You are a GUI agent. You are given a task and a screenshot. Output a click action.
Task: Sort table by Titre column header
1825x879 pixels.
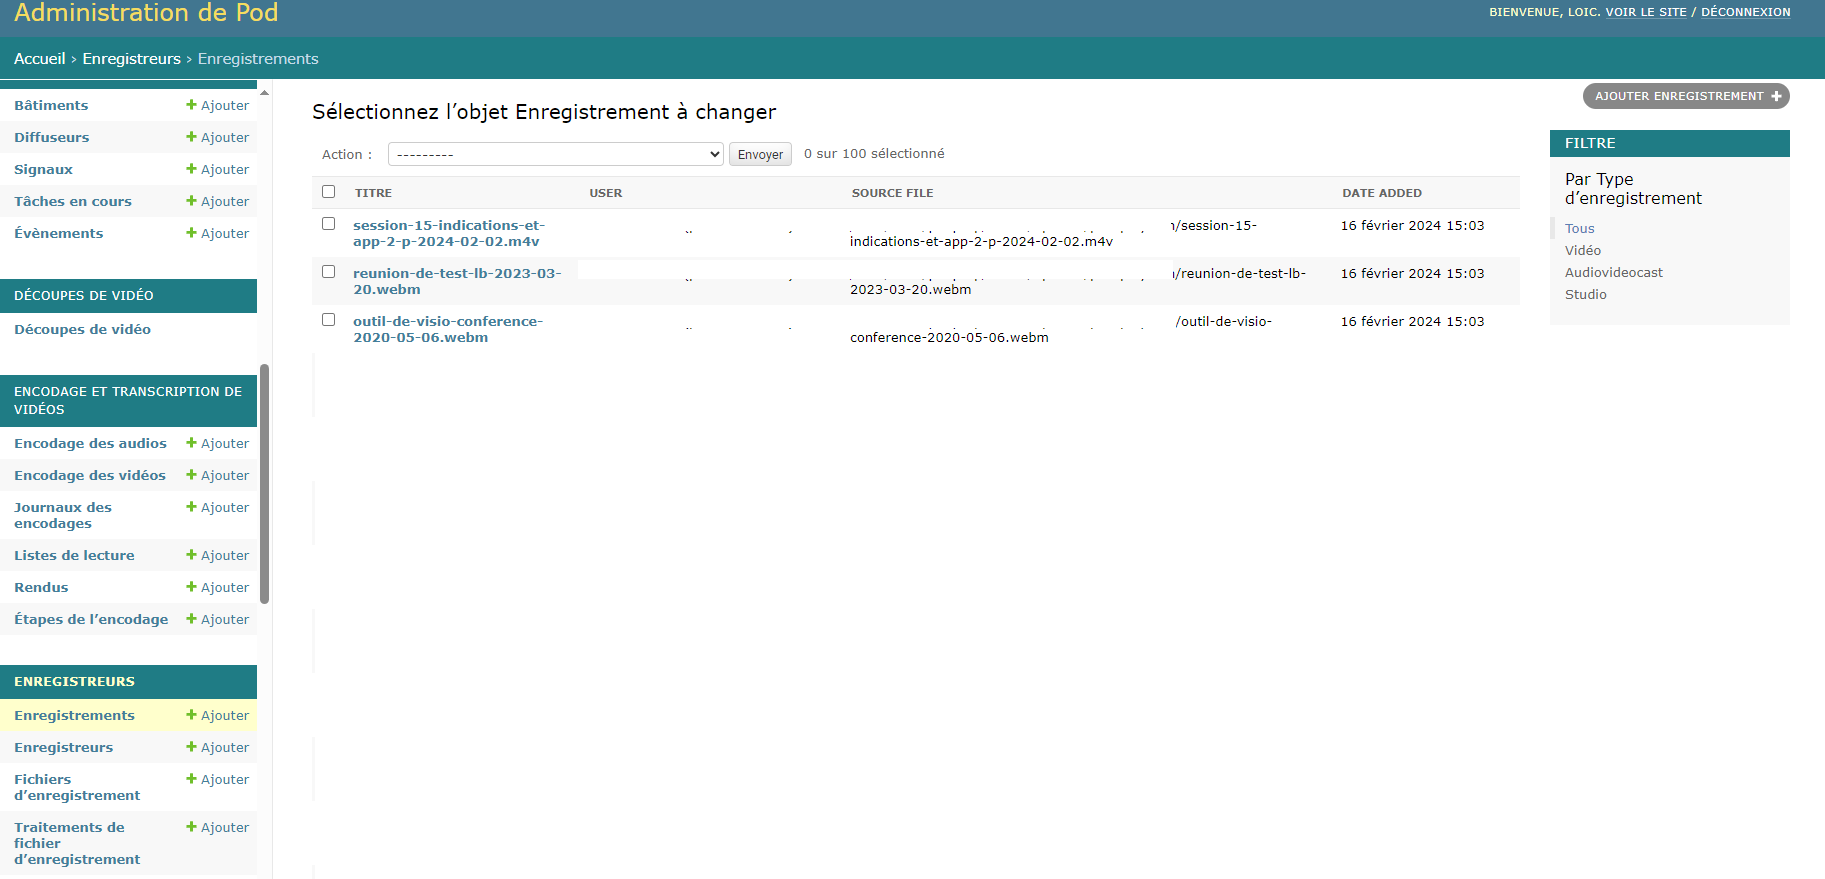(373, 193)
